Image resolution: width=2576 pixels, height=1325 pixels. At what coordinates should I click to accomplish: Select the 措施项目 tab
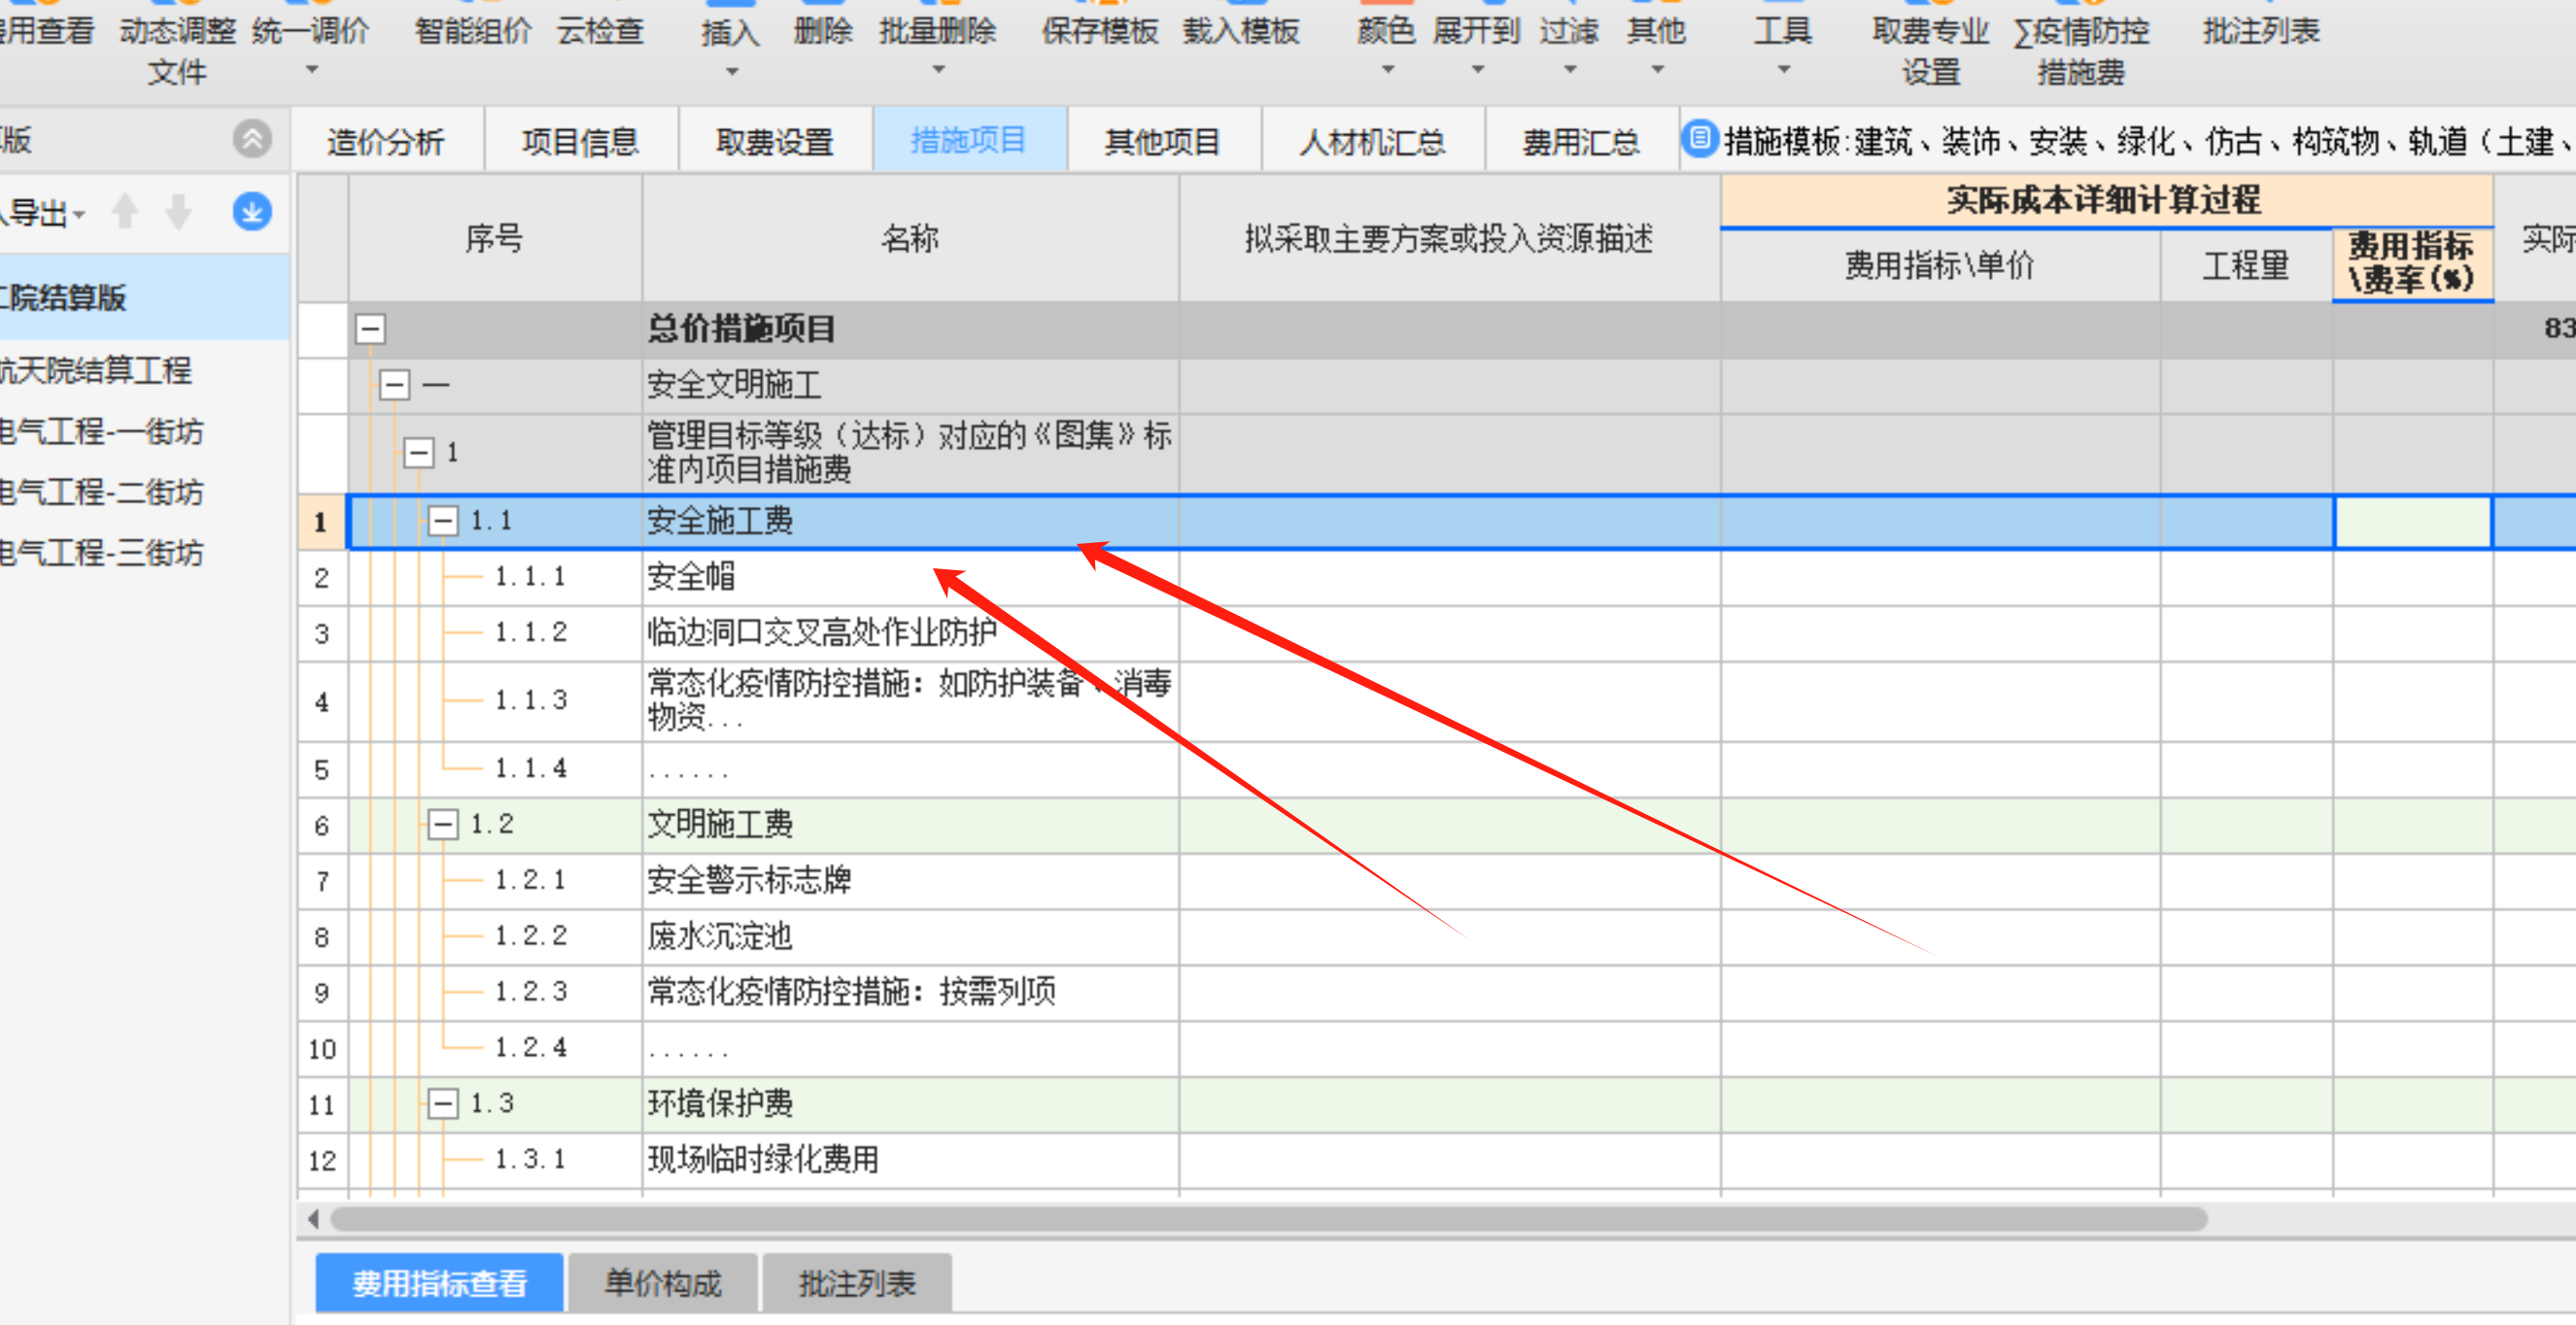969,141
